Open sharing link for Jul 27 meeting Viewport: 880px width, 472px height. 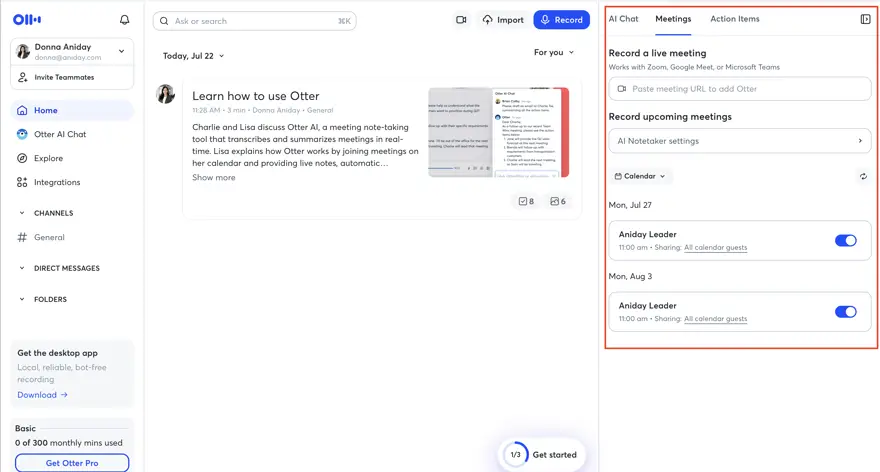(716, 248)
